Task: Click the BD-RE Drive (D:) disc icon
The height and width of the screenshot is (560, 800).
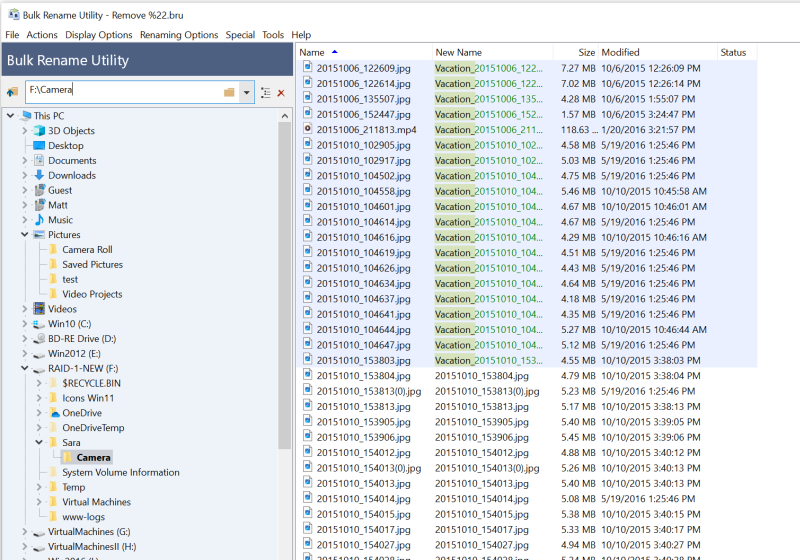Action: (39, 339)
